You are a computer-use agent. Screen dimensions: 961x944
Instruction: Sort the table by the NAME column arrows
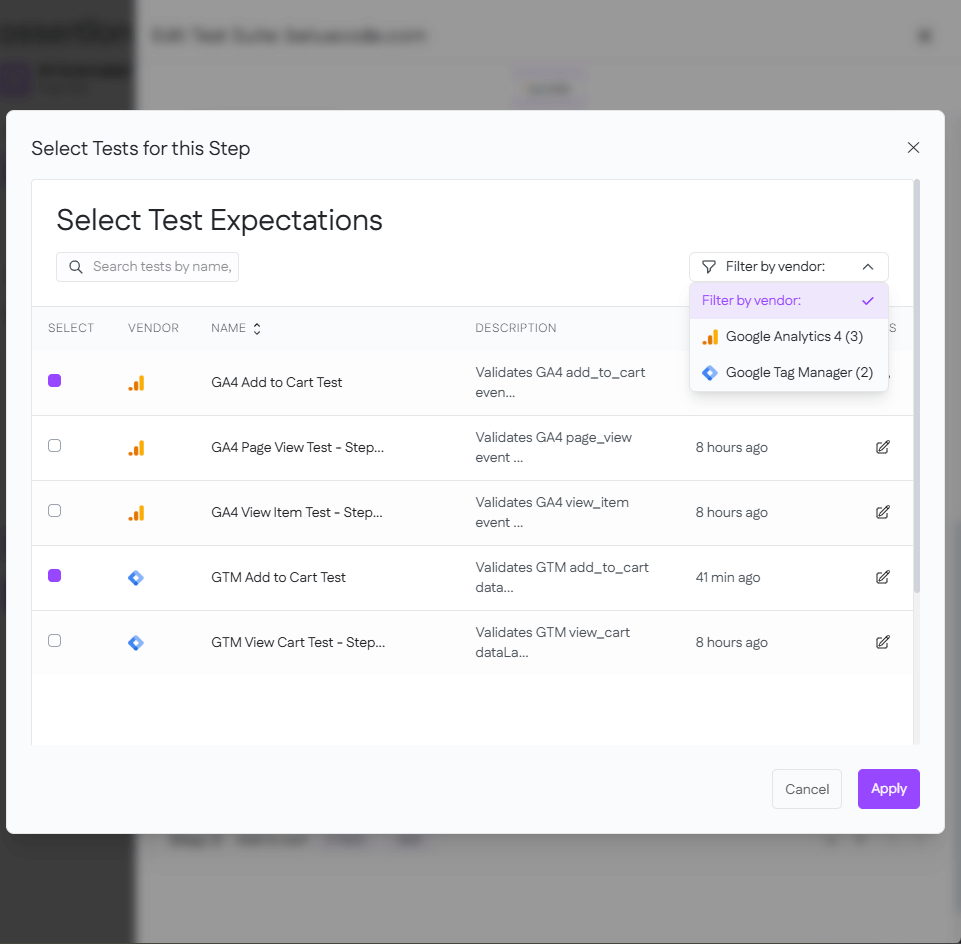coord(257,327)
